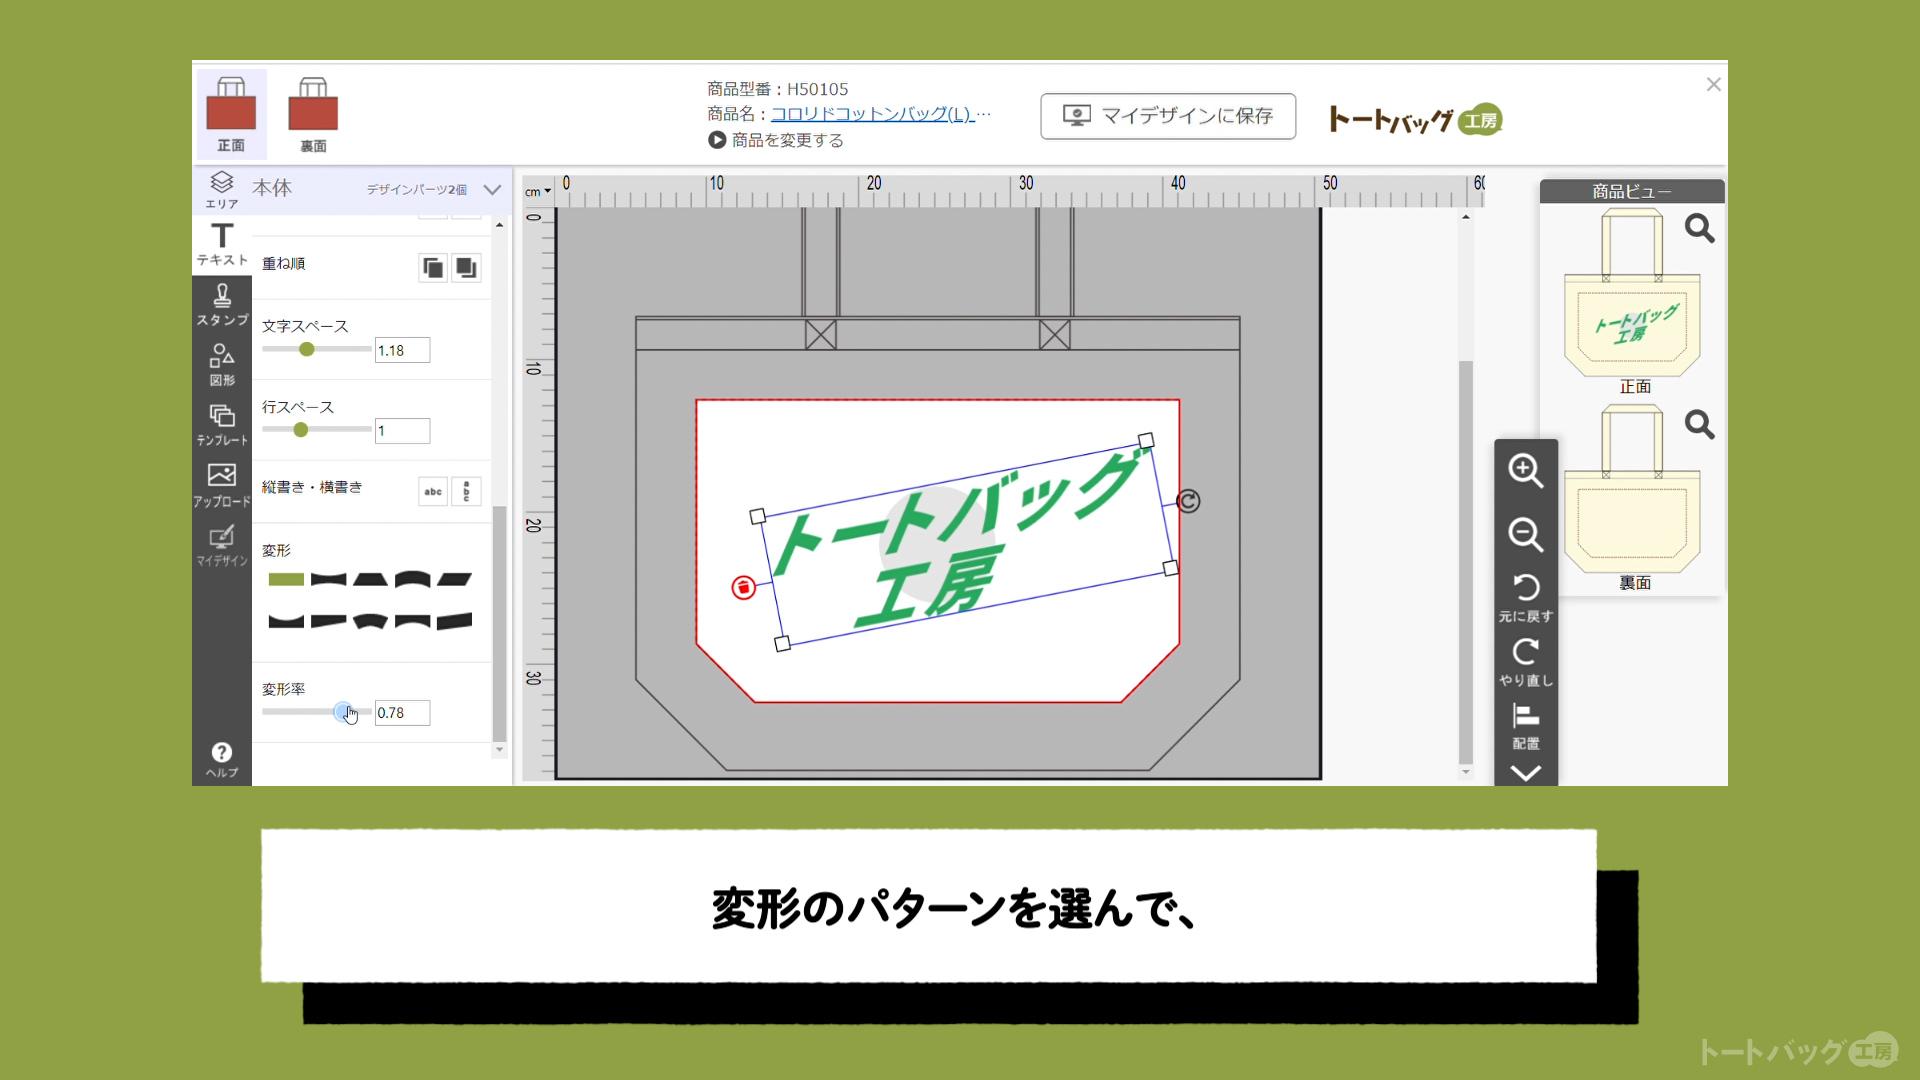Open the ヘルプ (Help) icon
Screen dimensions: 1920x1080
[x=222, y=760]
